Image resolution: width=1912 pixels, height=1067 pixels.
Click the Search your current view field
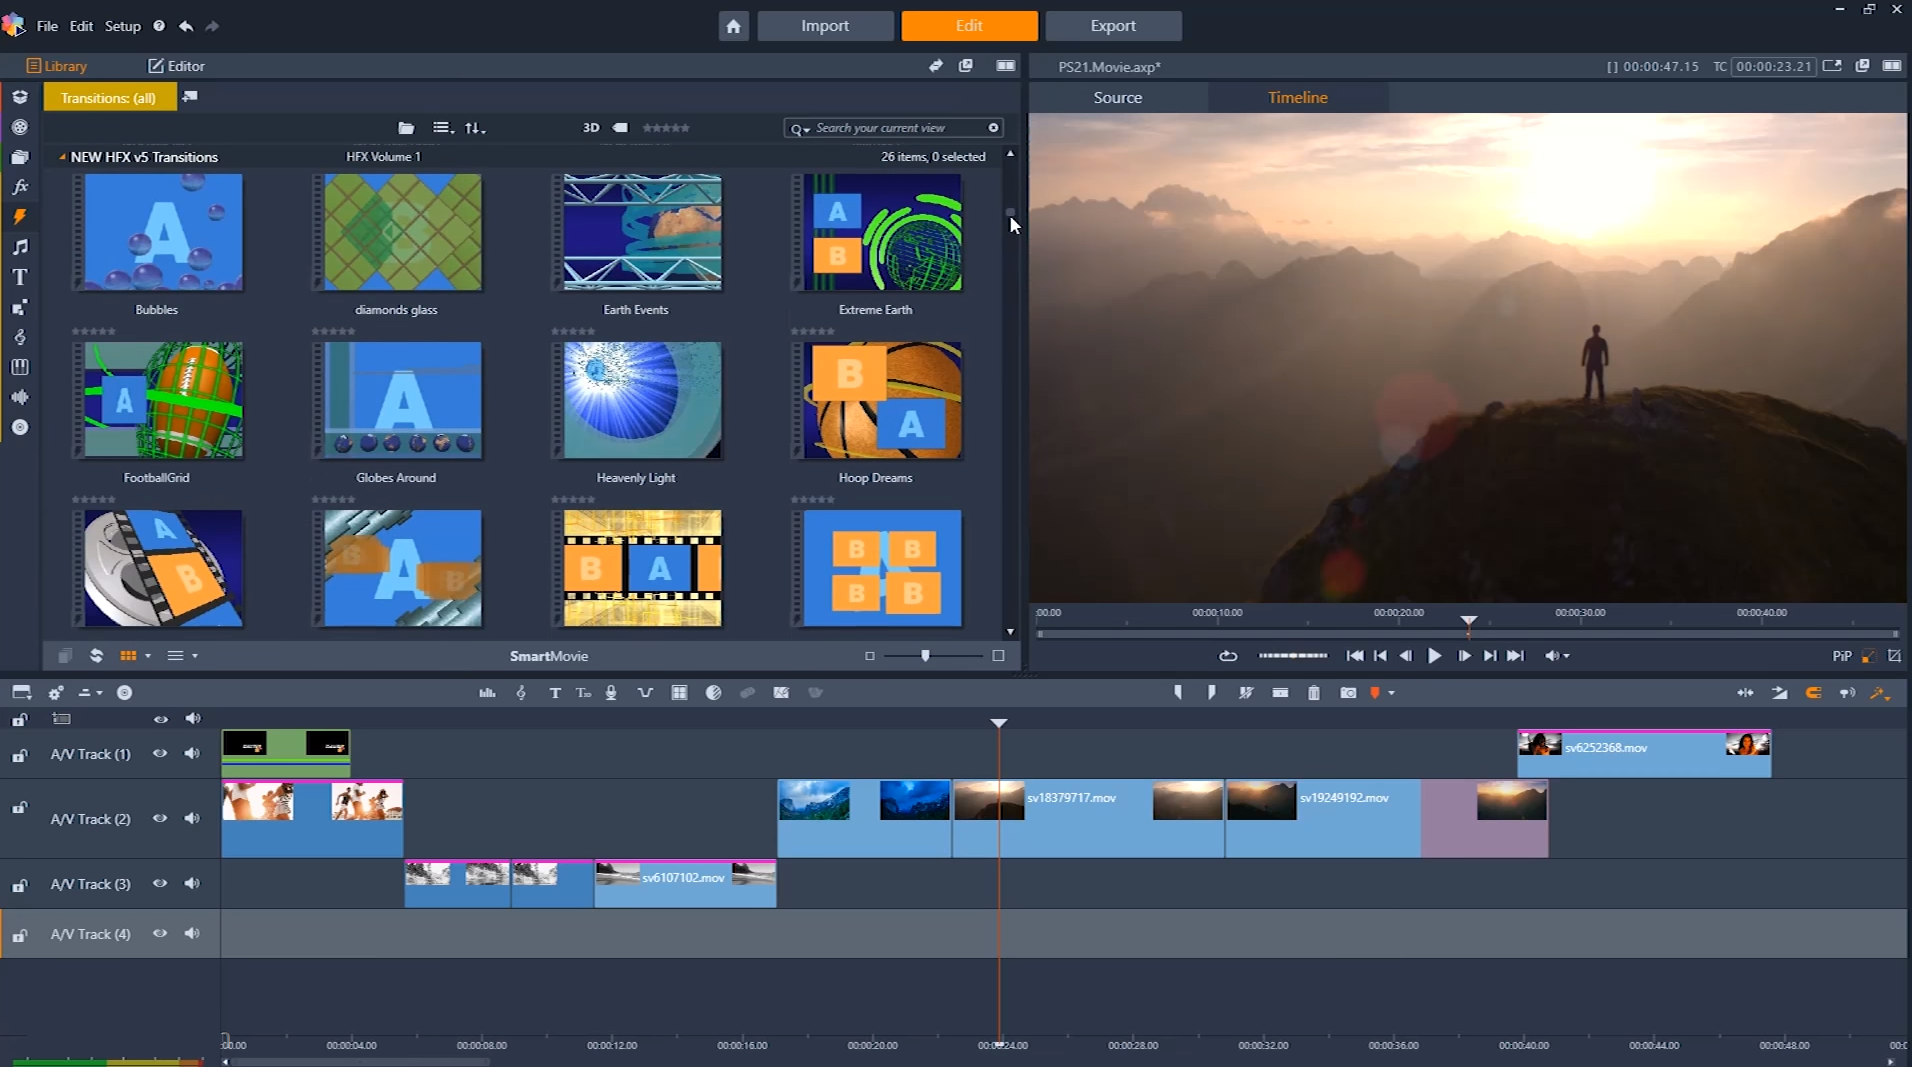click(893, 128)
